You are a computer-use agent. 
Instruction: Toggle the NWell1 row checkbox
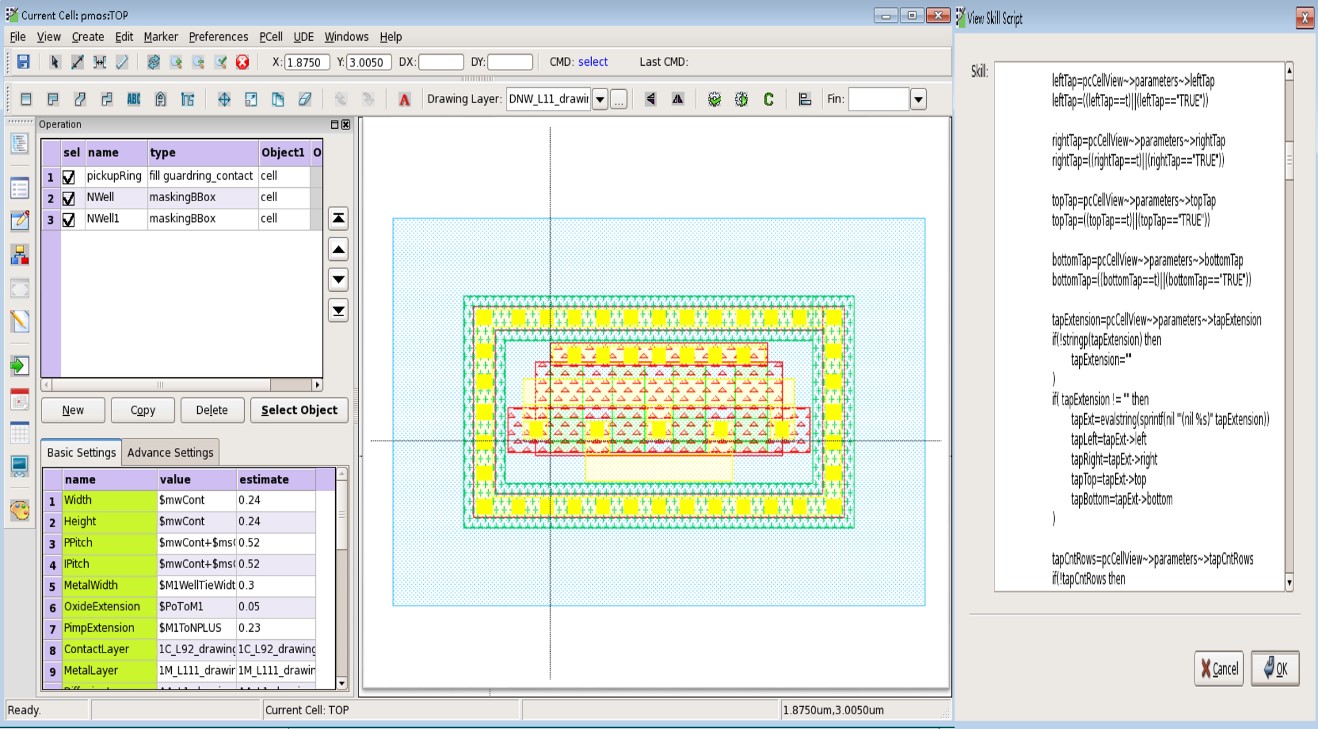[x=69, y=219]
